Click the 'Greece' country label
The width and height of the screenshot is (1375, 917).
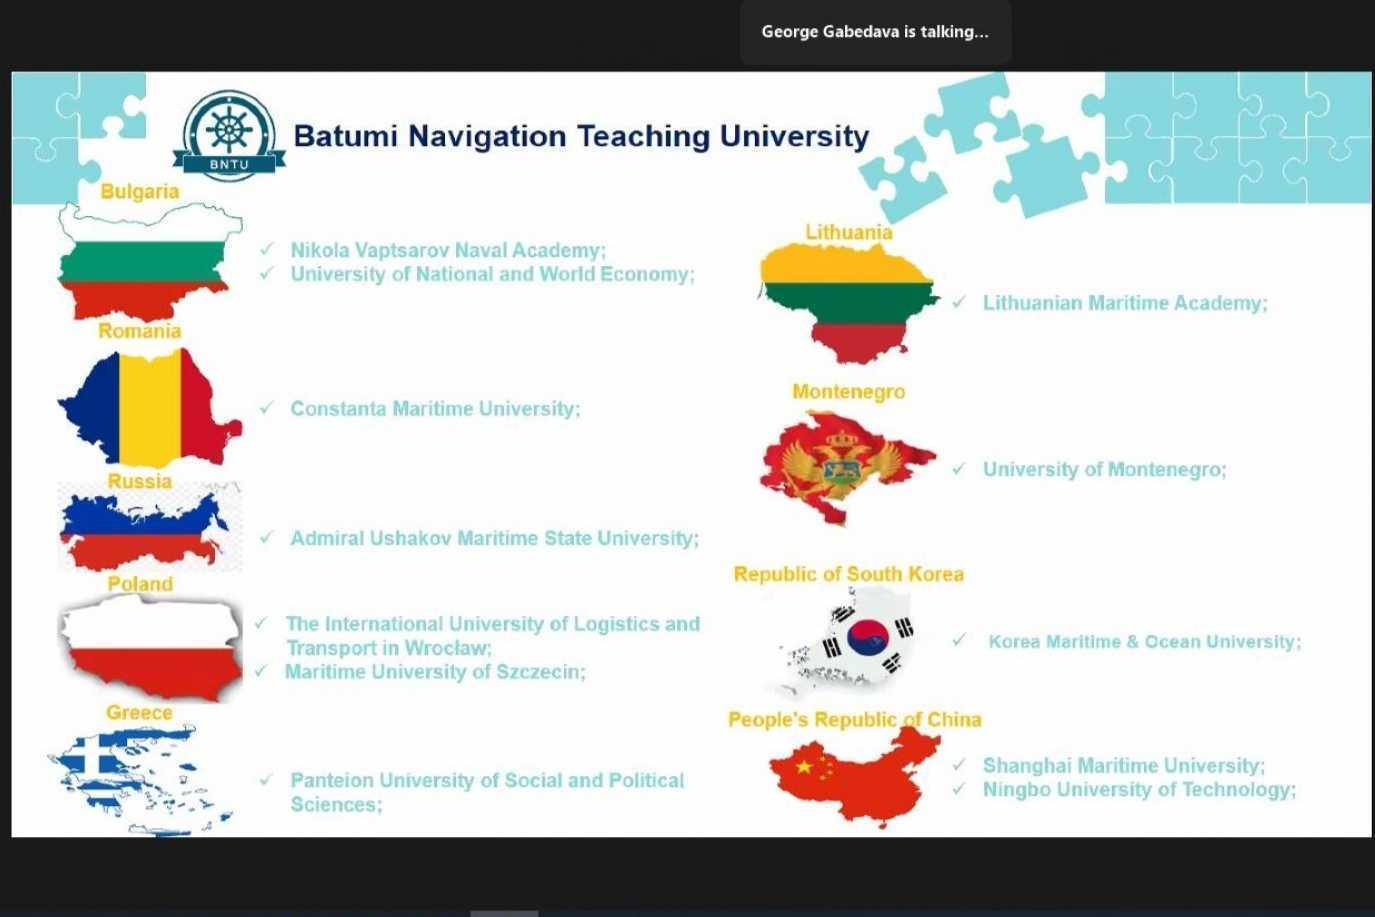(x=139, y=712)
